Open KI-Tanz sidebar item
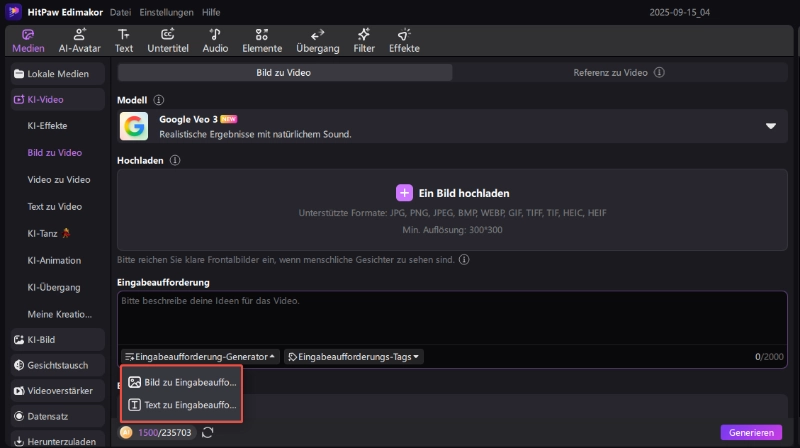 click(49, 234)
